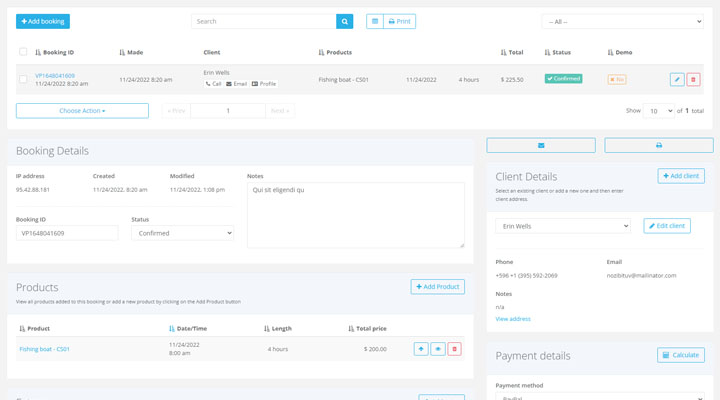Viewport: 720px width, 400px height.
Task: Sort by Products column
Action: tap(335, 52)
